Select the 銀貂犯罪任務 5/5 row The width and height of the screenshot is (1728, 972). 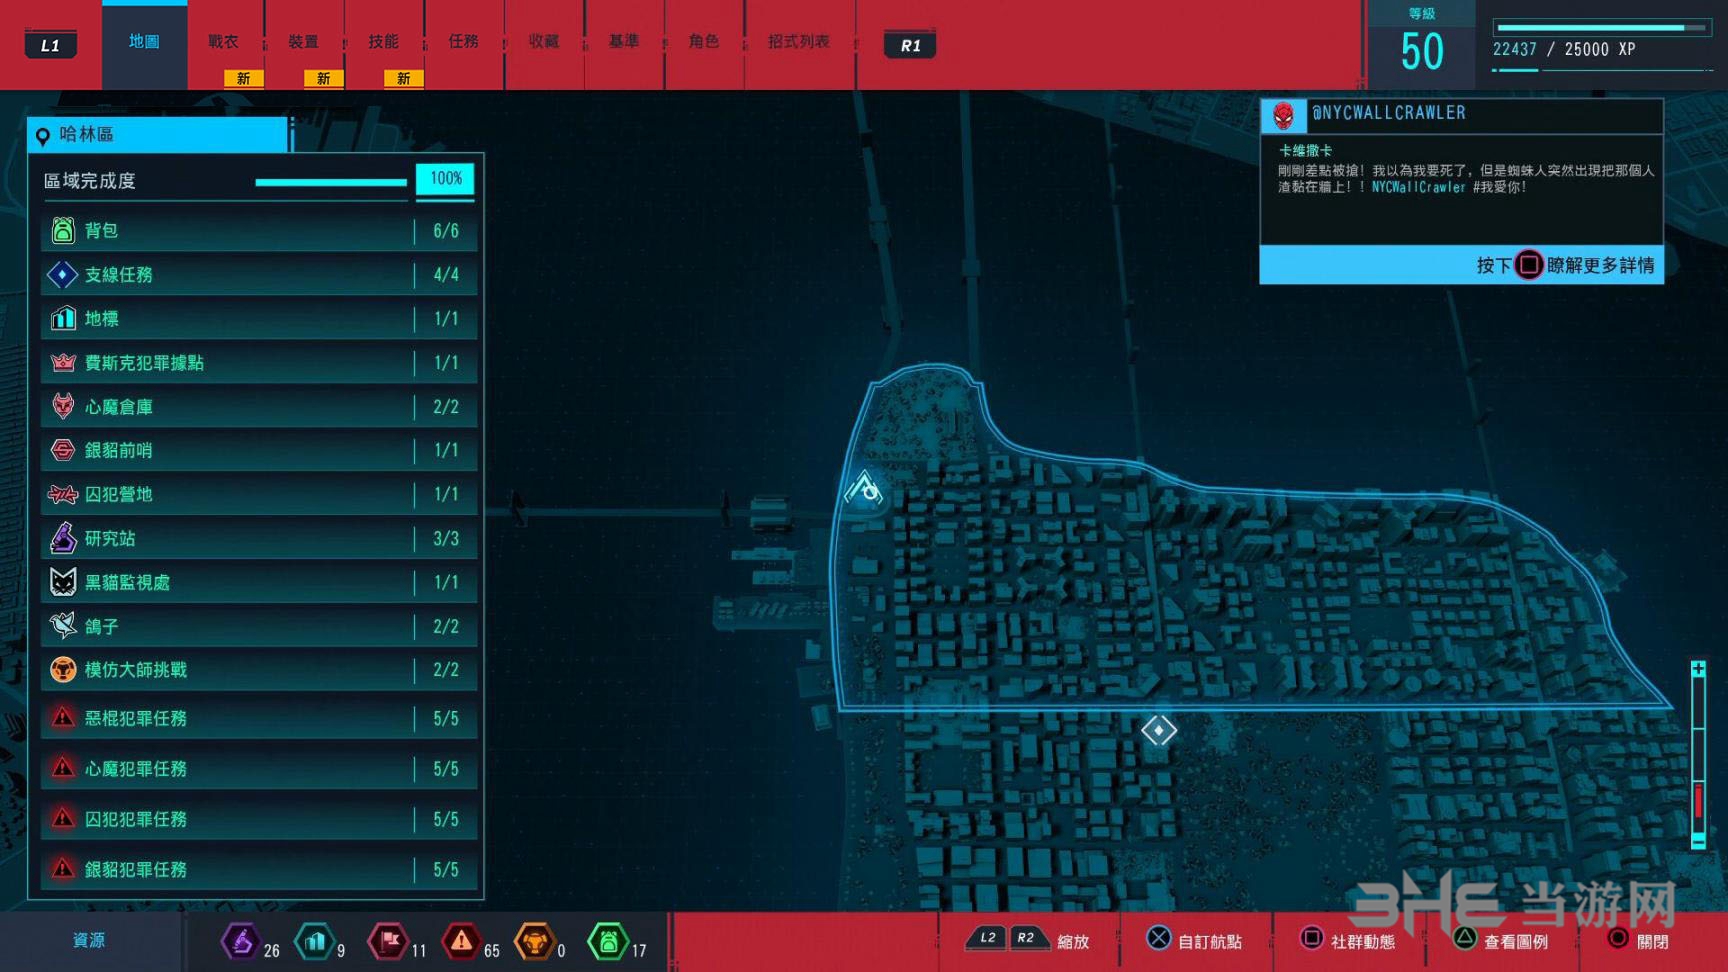[259, 869]
